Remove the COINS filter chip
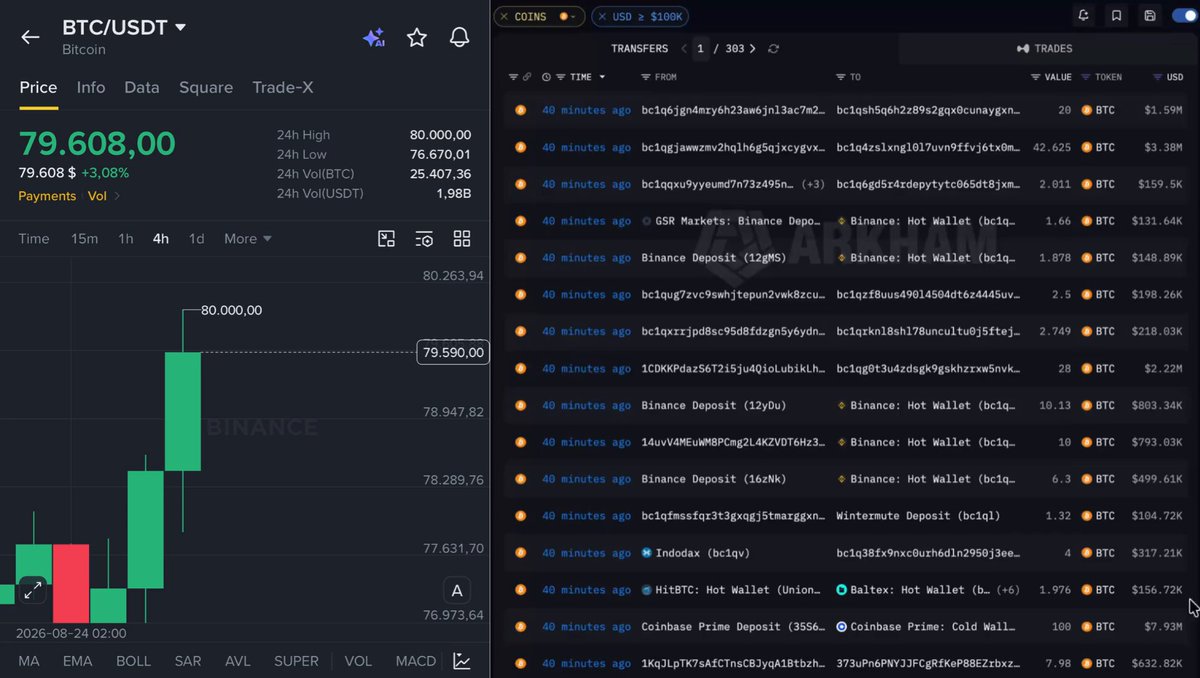Screen dimensions: 1200x678 [504, 17]
